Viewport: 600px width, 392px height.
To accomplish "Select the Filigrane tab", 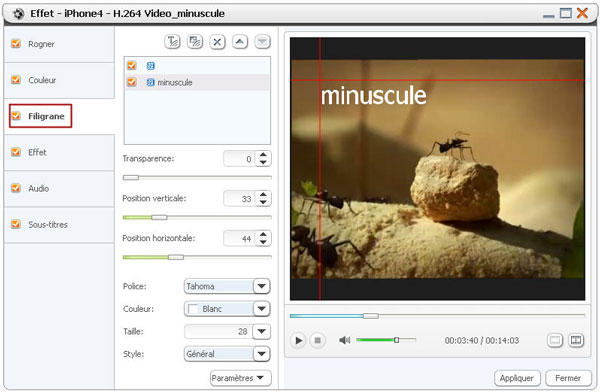I will click(59, 116).
